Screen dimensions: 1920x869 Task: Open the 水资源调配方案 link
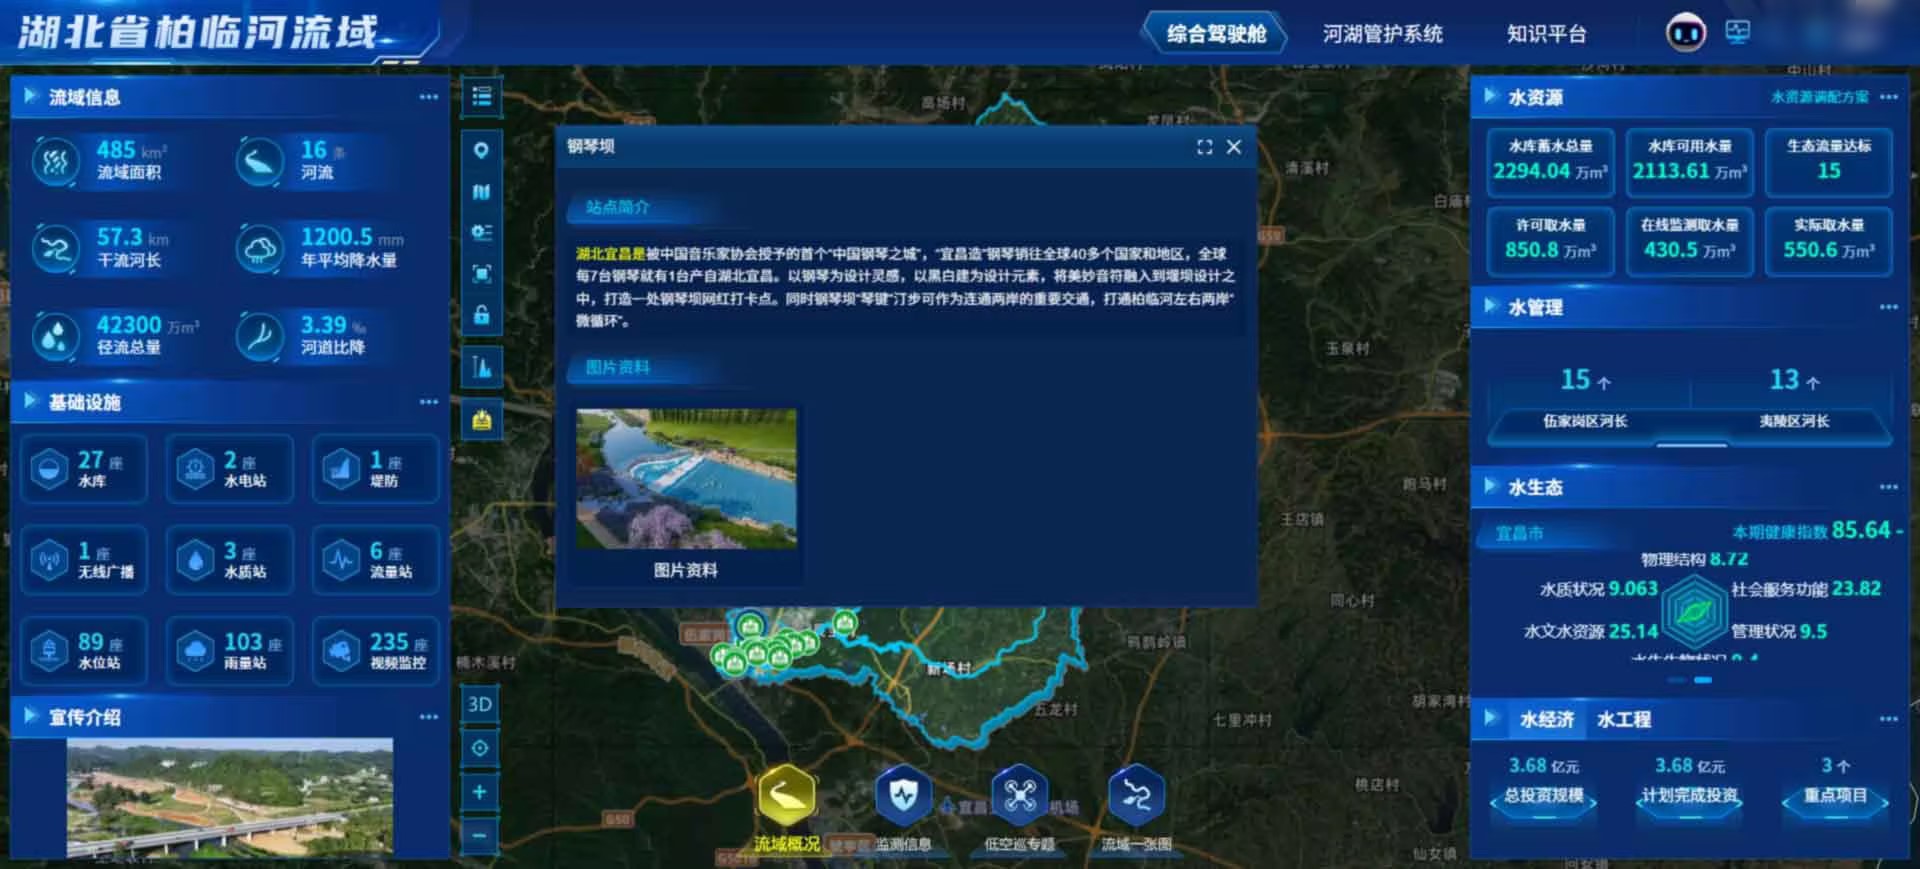coord(1819,97)
